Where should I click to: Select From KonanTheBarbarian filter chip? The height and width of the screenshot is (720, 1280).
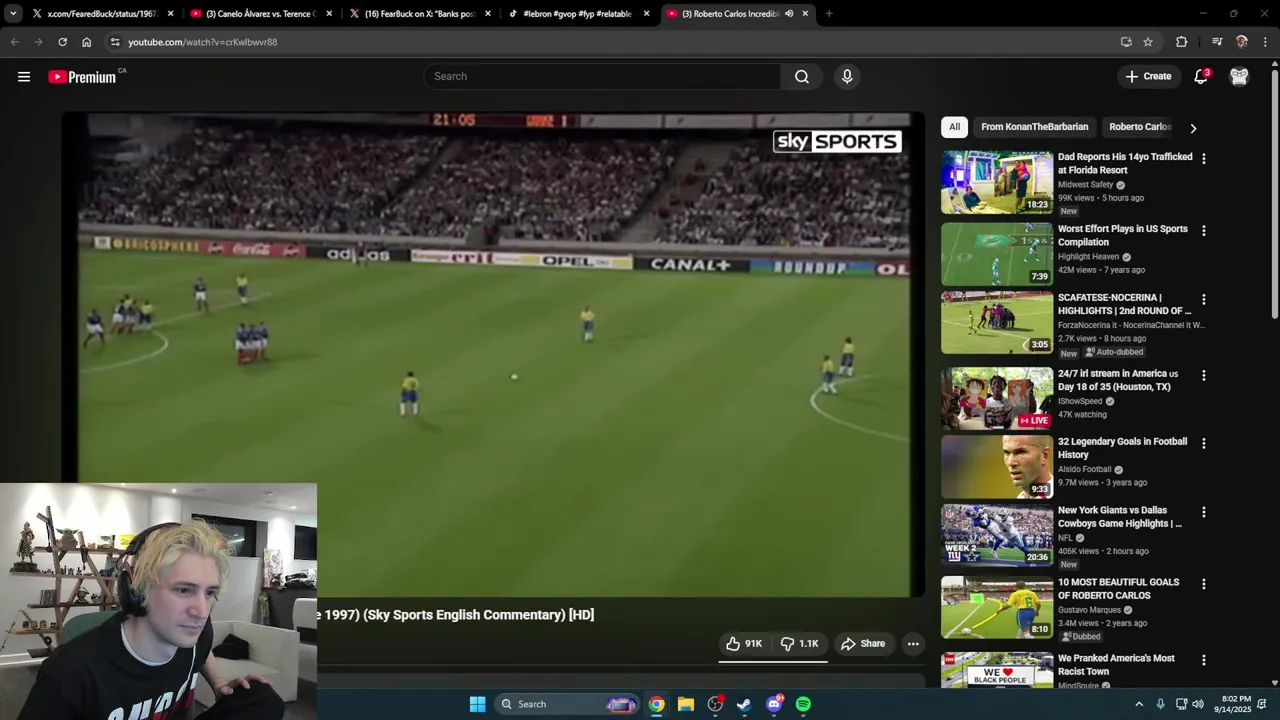[x=1034, y=127]
